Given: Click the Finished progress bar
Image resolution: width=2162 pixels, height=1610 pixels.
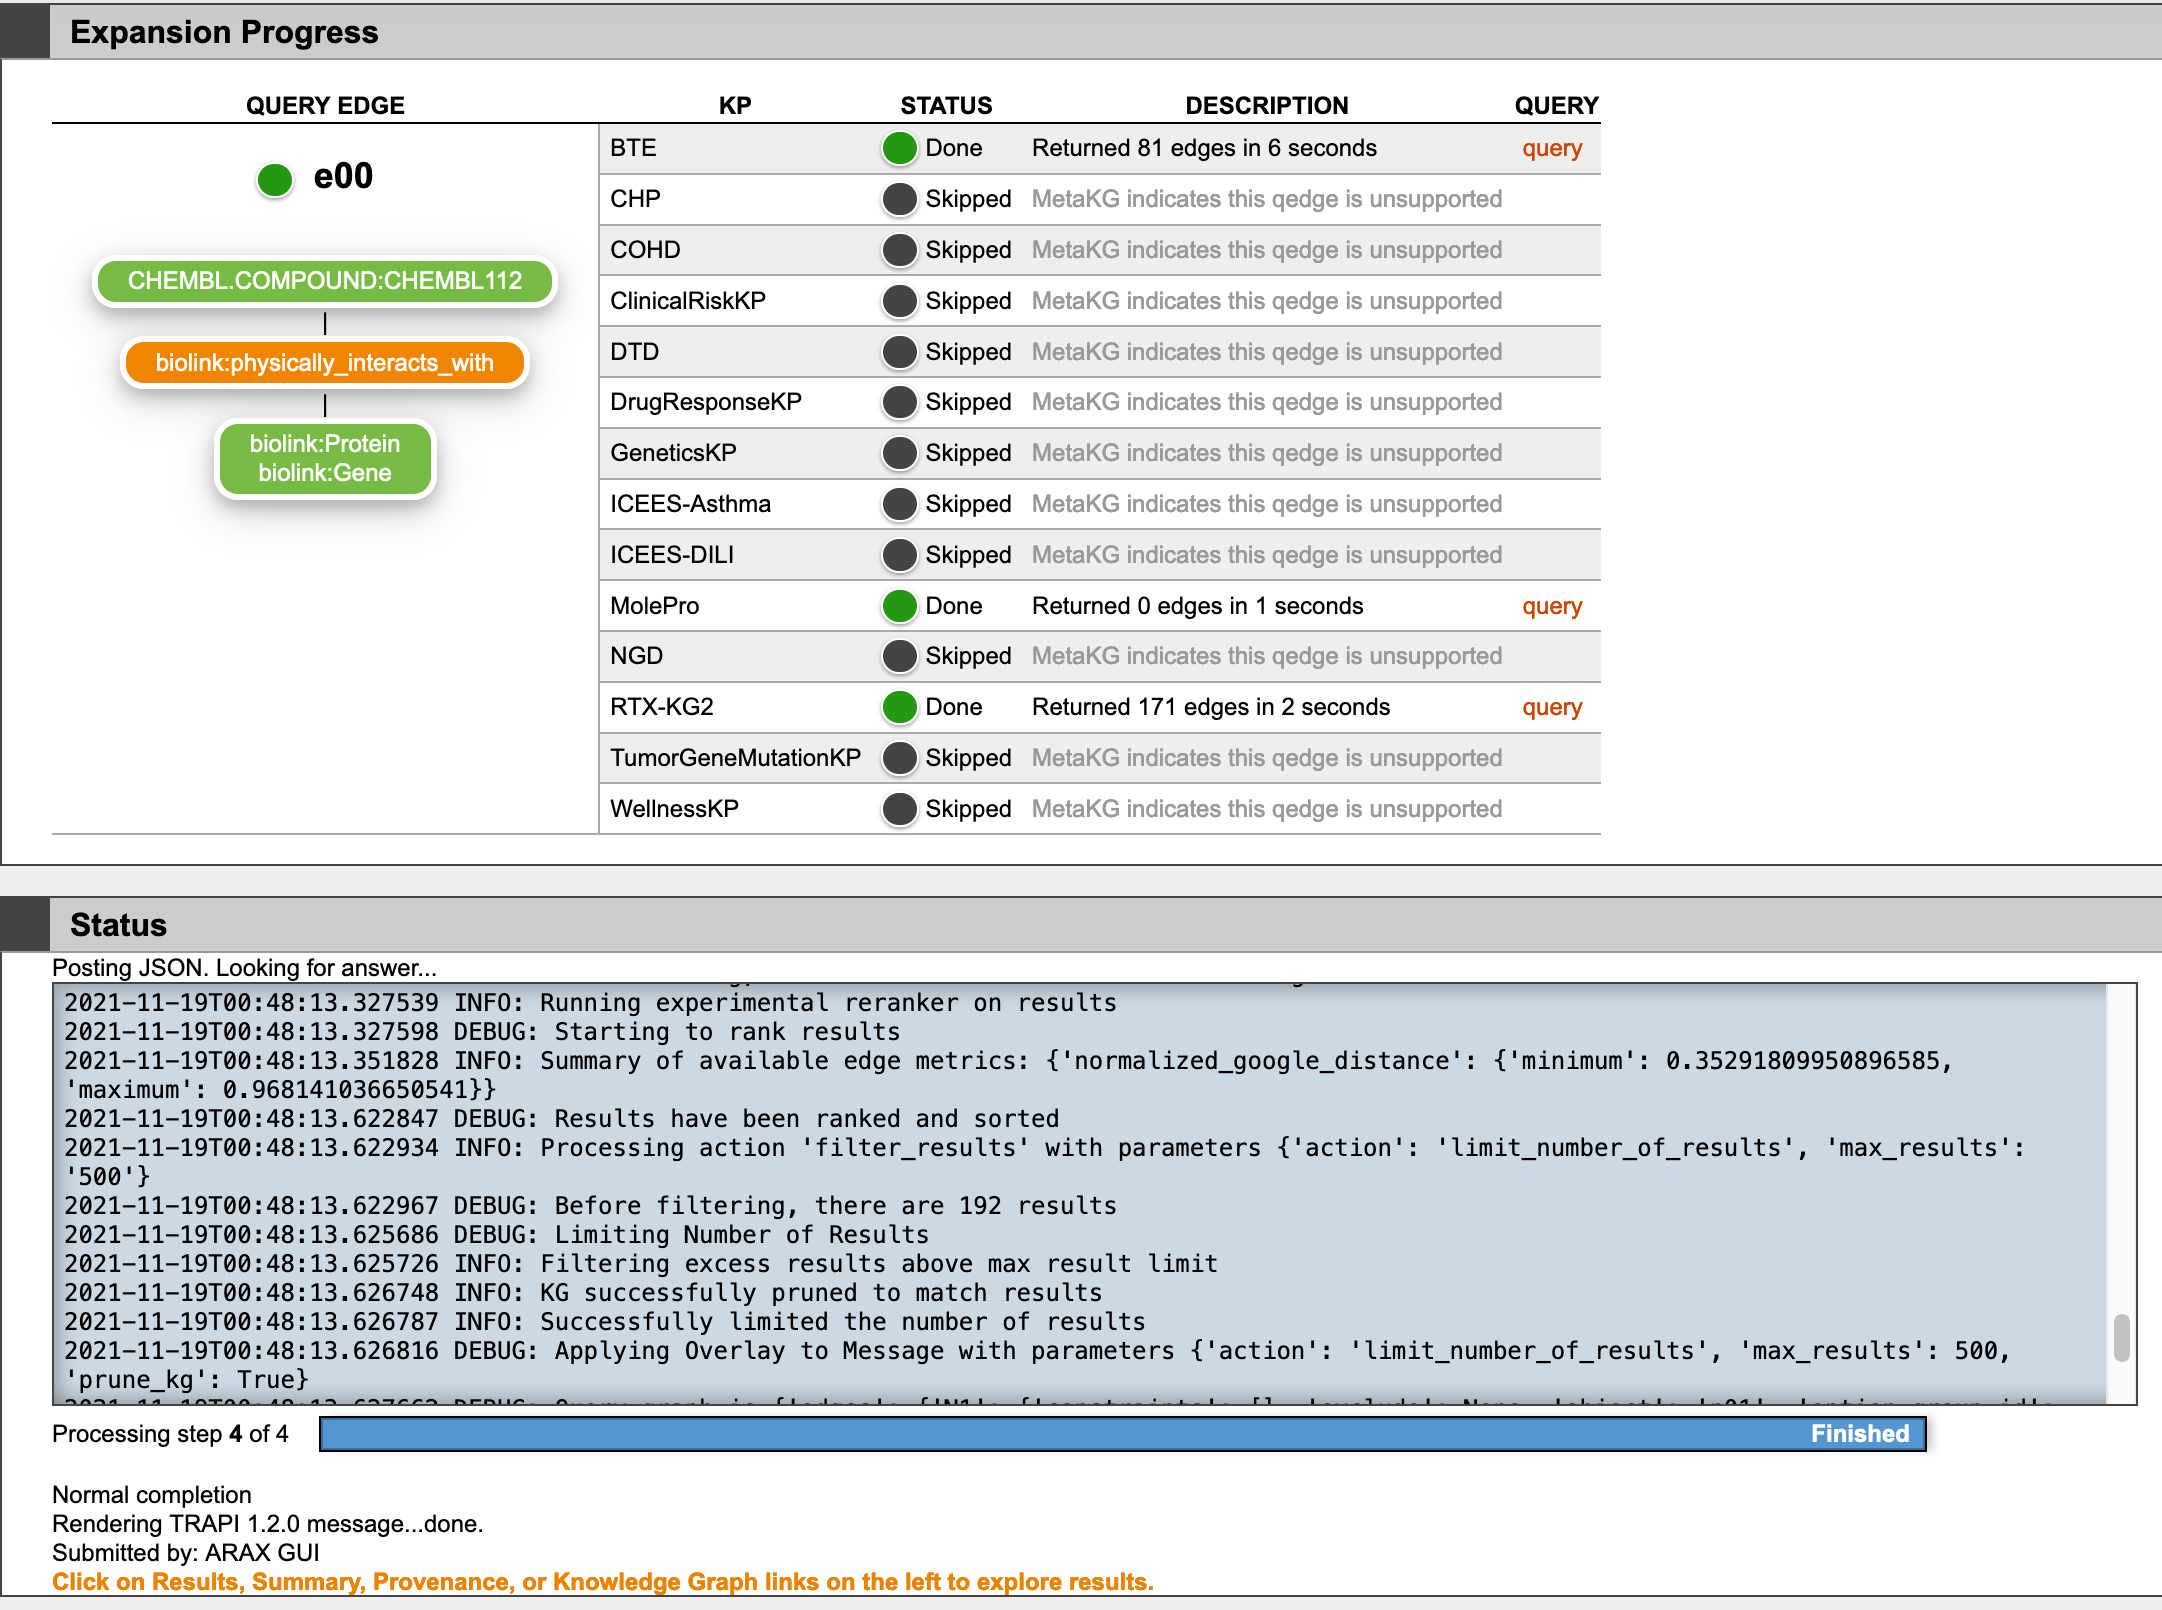Looking at the screenshot, I should [1123, 1434].
